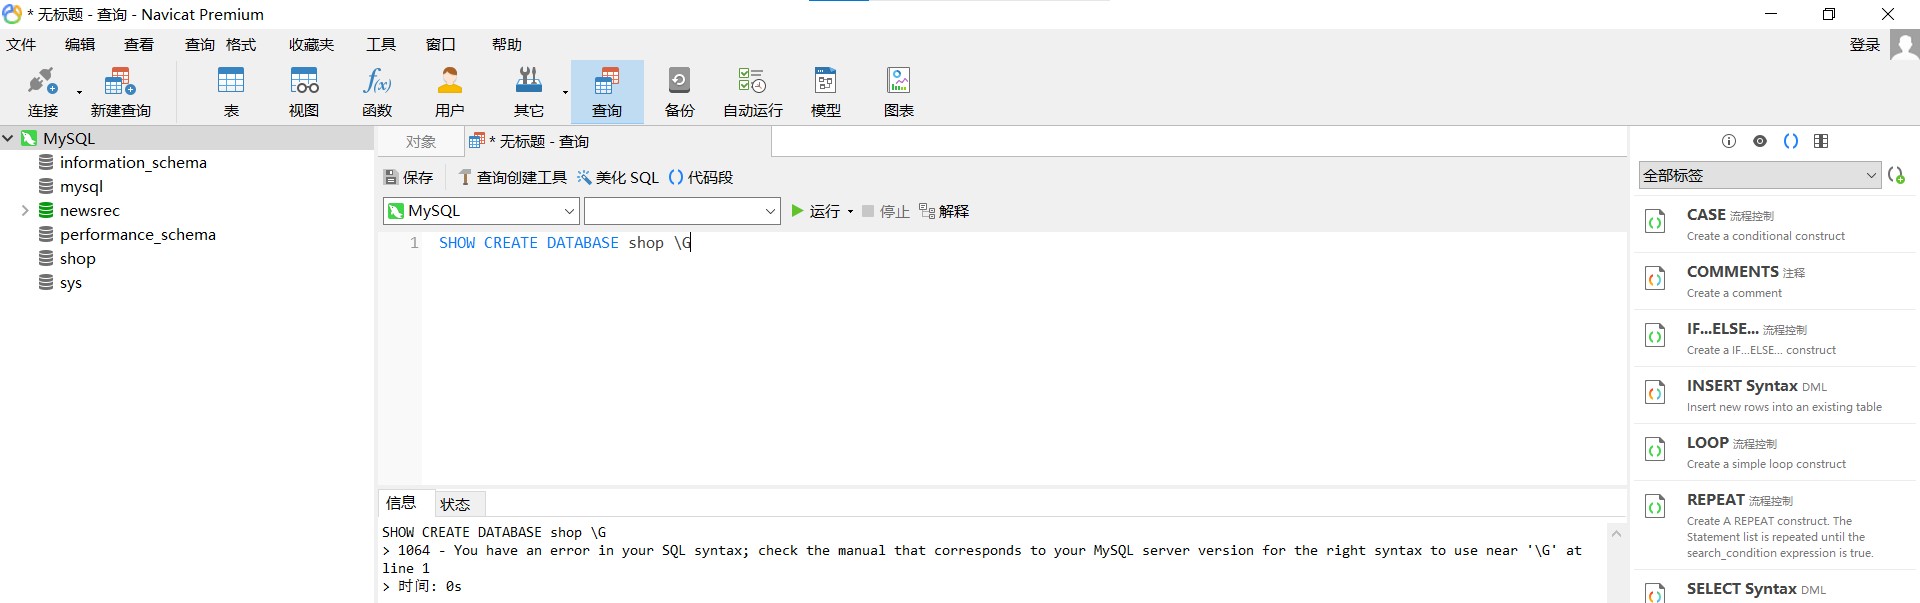Open Automation (自动运行) section
Image resolution: width=1920 pixels, height=603 pixels.
point(753,92)
